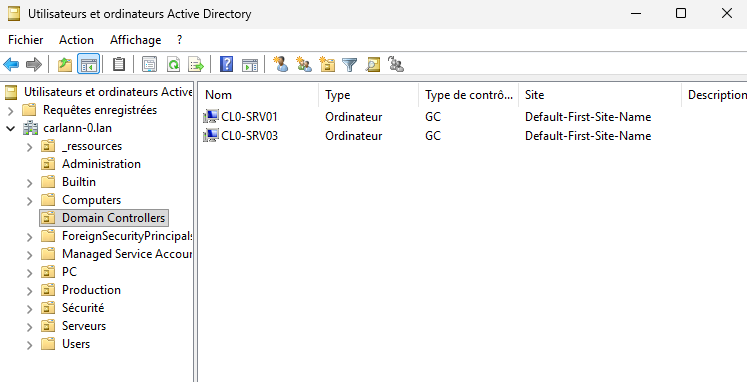Click the Administration OU folder icon

[x=48, y=164]
